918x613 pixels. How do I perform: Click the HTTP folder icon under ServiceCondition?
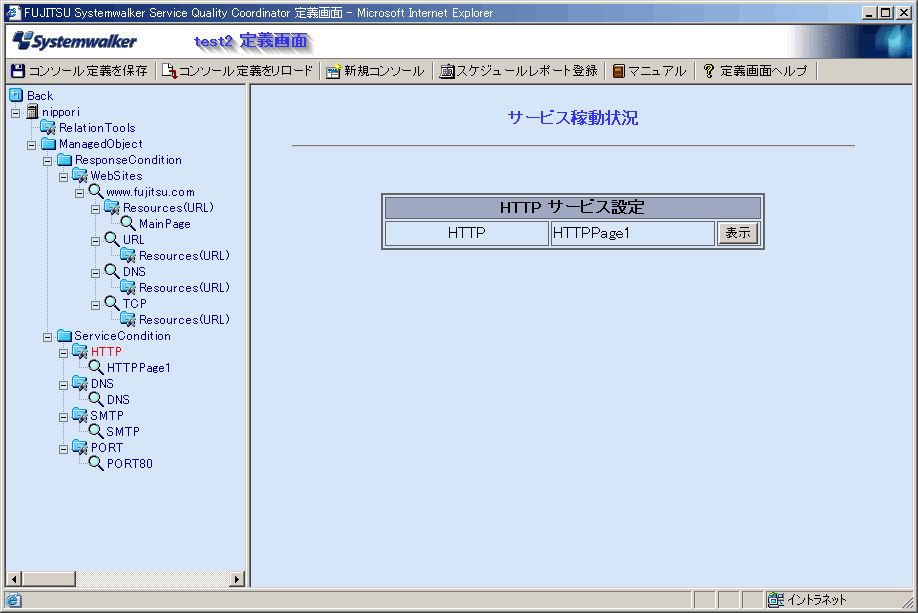point(80,351)
